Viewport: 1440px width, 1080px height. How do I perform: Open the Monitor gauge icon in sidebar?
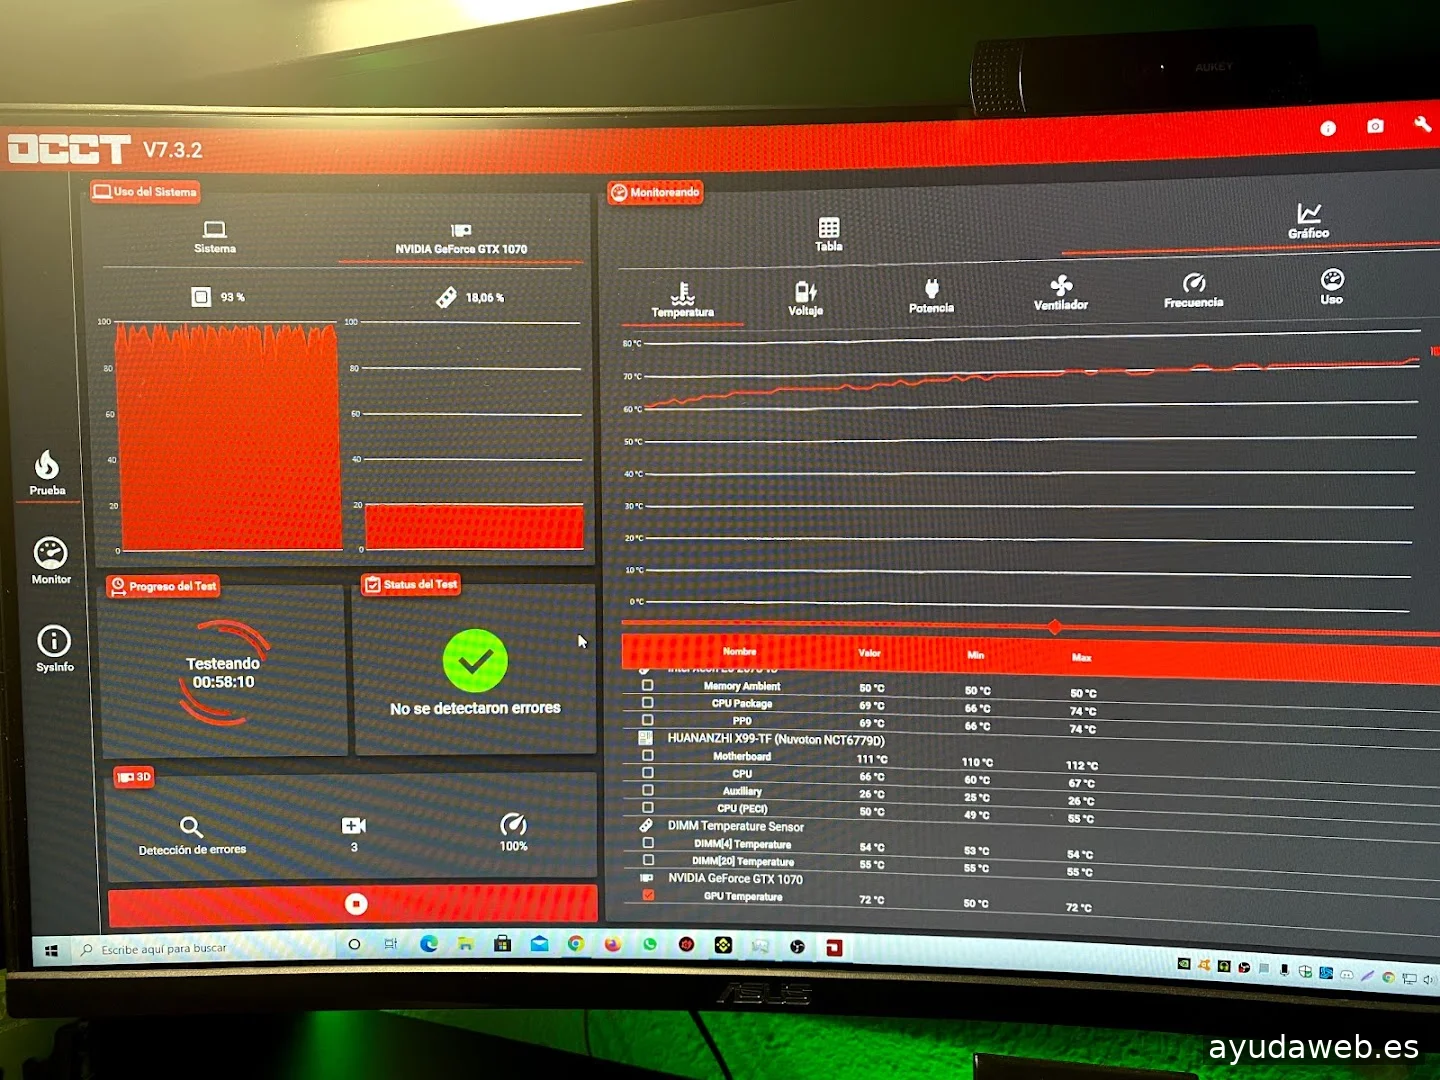[x=50, y=560]
